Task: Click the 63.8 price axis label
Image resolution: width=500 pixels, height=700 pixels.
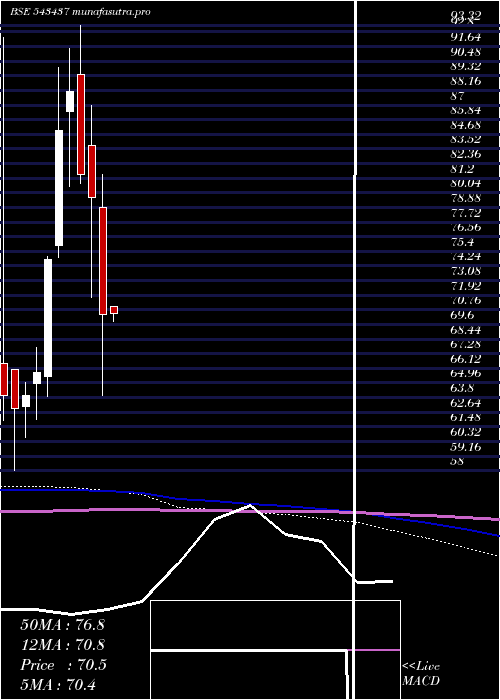Action: (x=462, y=388)
